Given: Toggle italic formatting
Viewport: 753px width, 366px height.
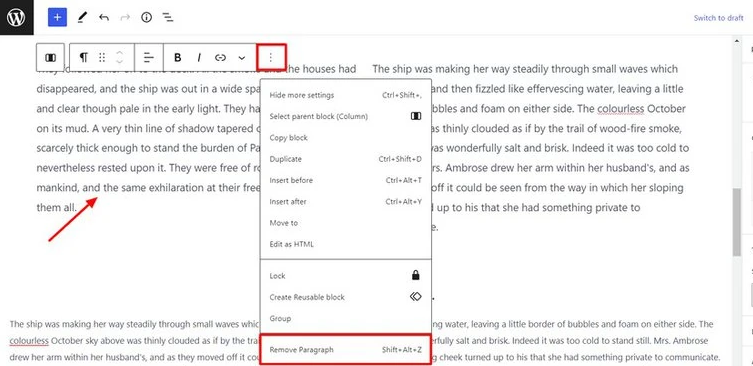Looking at the screenshot, I should (x=199, y=58).
